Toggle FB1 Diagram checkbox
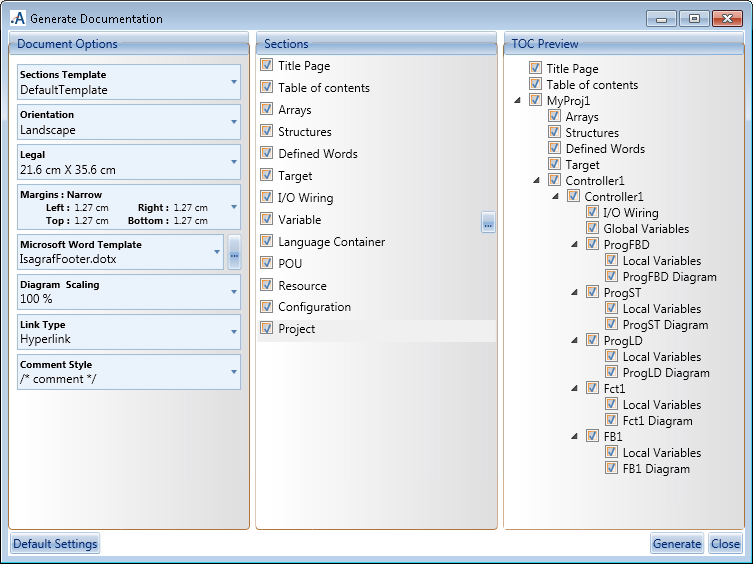The image size is (753, 564). pyautogui.click(x=611, y=468)
